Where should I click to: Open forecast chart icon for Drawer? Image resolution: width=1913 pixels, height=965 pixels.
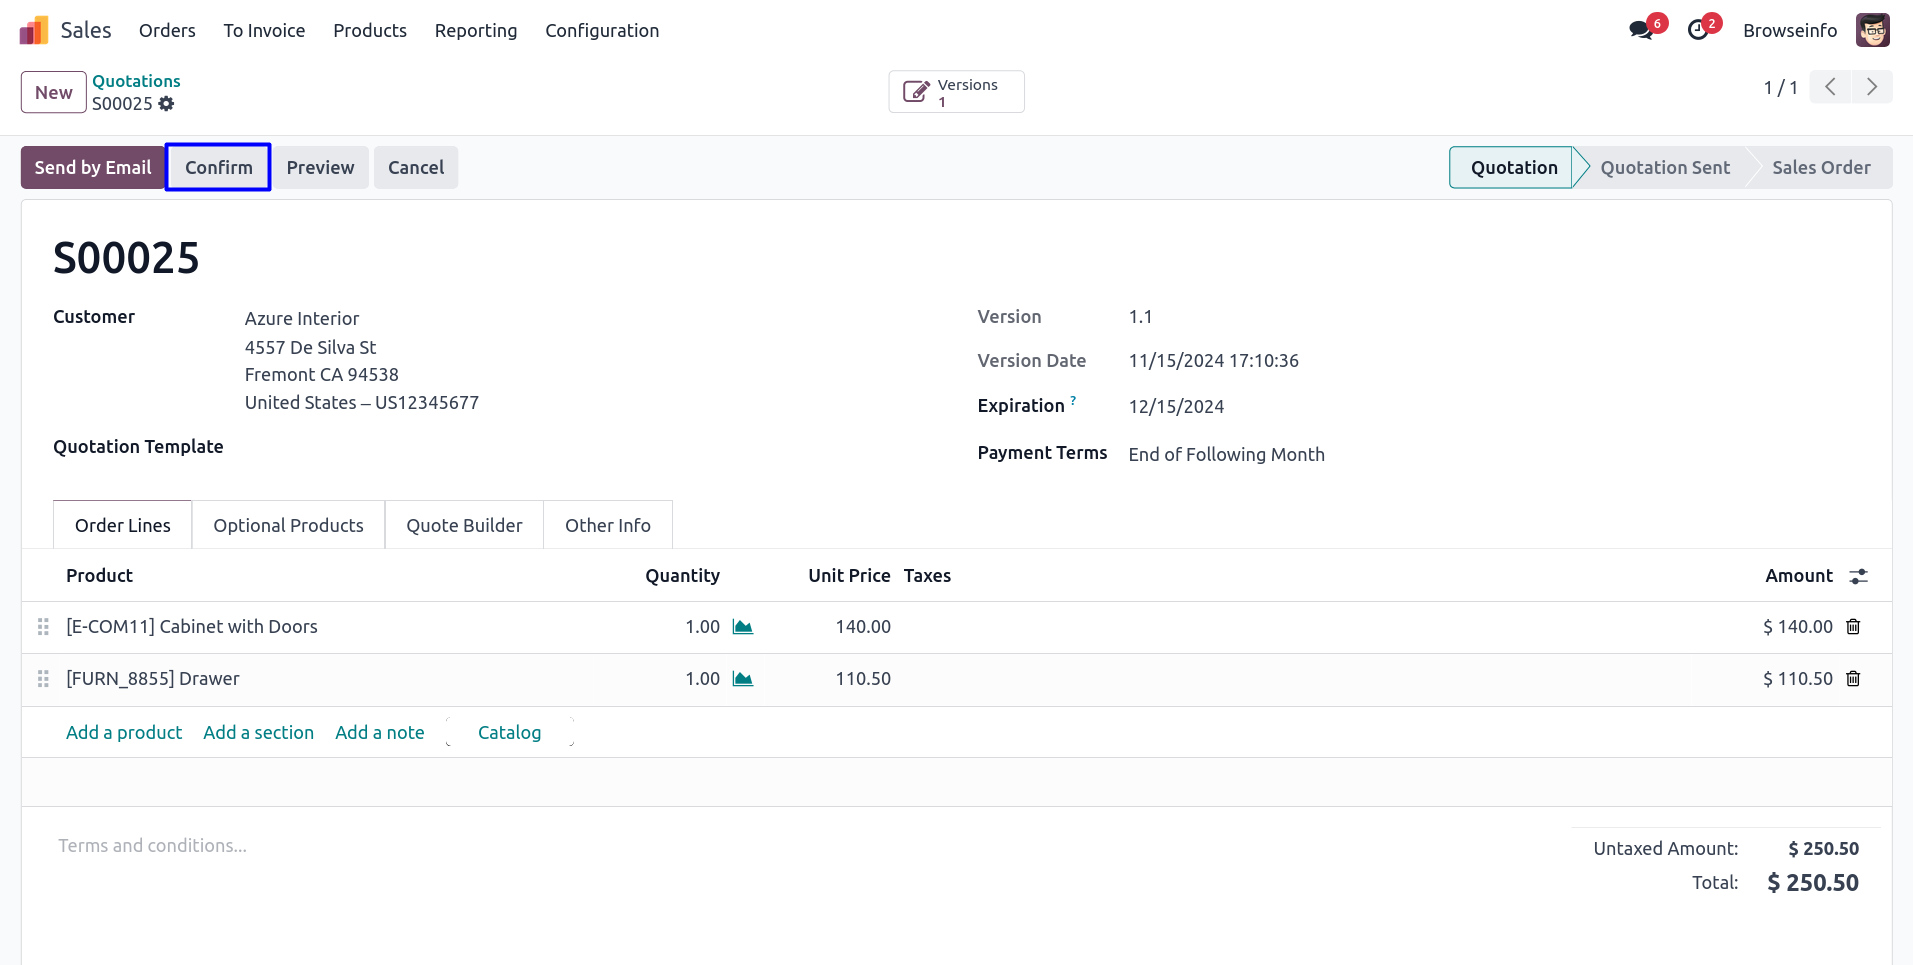pyautogui.click(x=742, y=679)
